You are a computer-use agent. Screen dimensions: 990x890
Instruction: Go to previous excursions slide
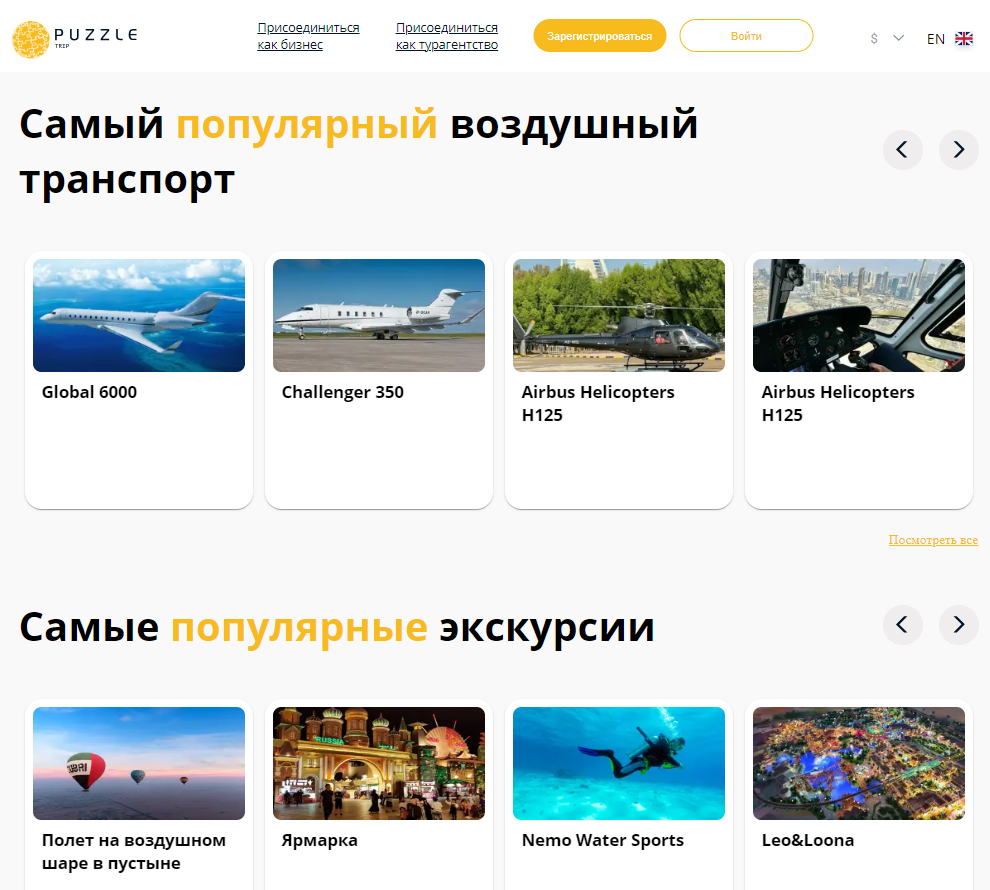pyautogui.click(x=902, y=625)
